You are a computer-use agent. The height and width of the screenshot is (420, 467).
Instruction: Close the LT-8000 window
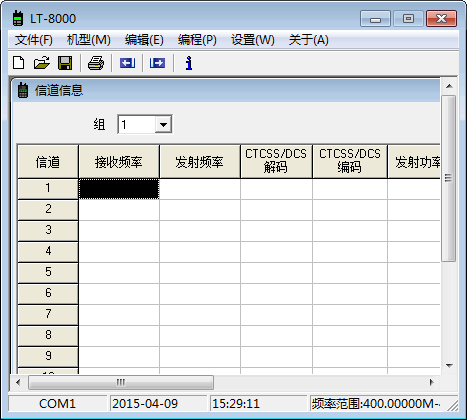(x=441, y=18)
